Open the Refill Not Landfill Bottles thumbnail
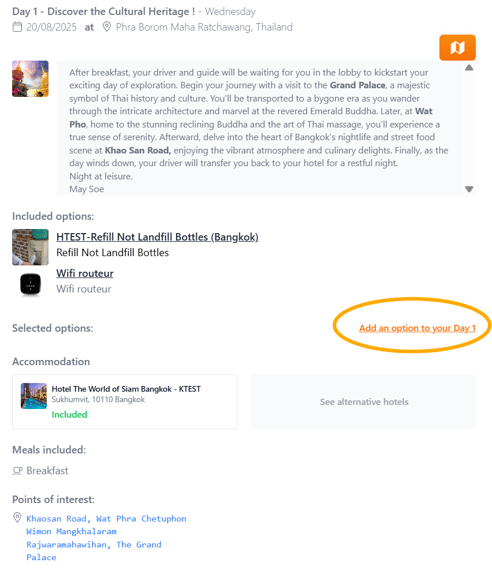Screen dimensions: 492x574 30,247
